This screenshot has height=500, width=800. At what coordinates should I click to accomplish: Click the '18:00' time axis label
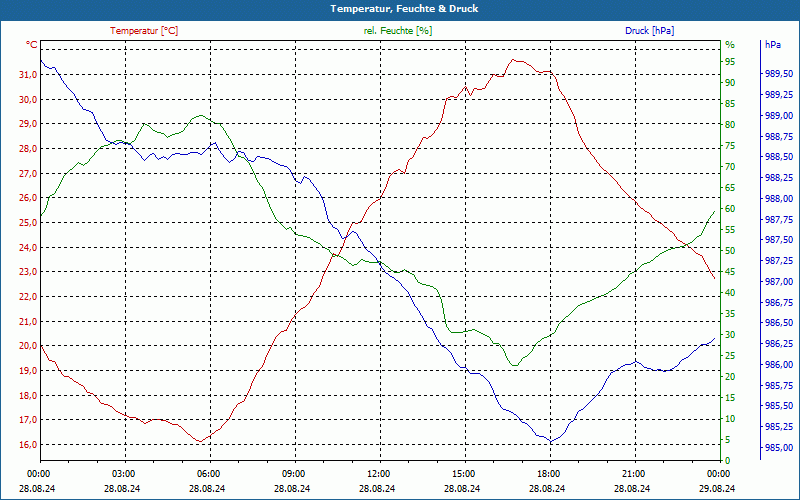(548, 474)
